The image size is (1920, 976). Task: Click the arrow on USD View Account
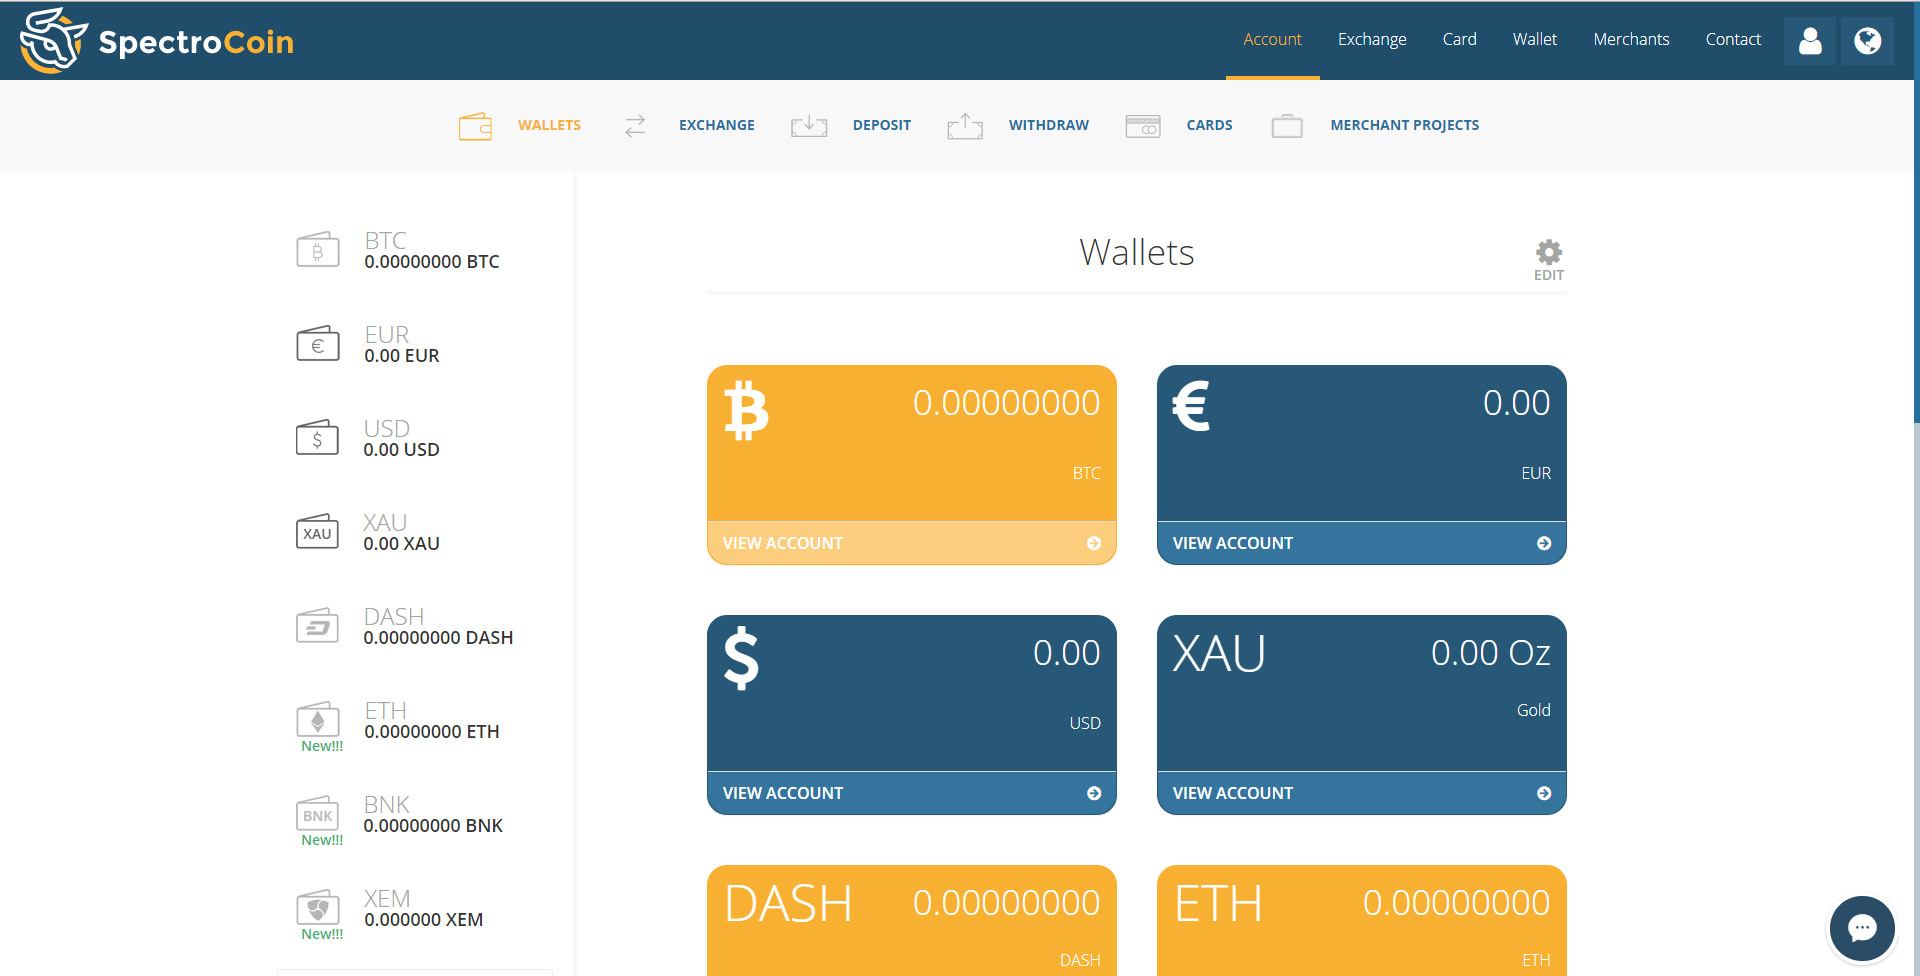click(x=1094, y=793)
